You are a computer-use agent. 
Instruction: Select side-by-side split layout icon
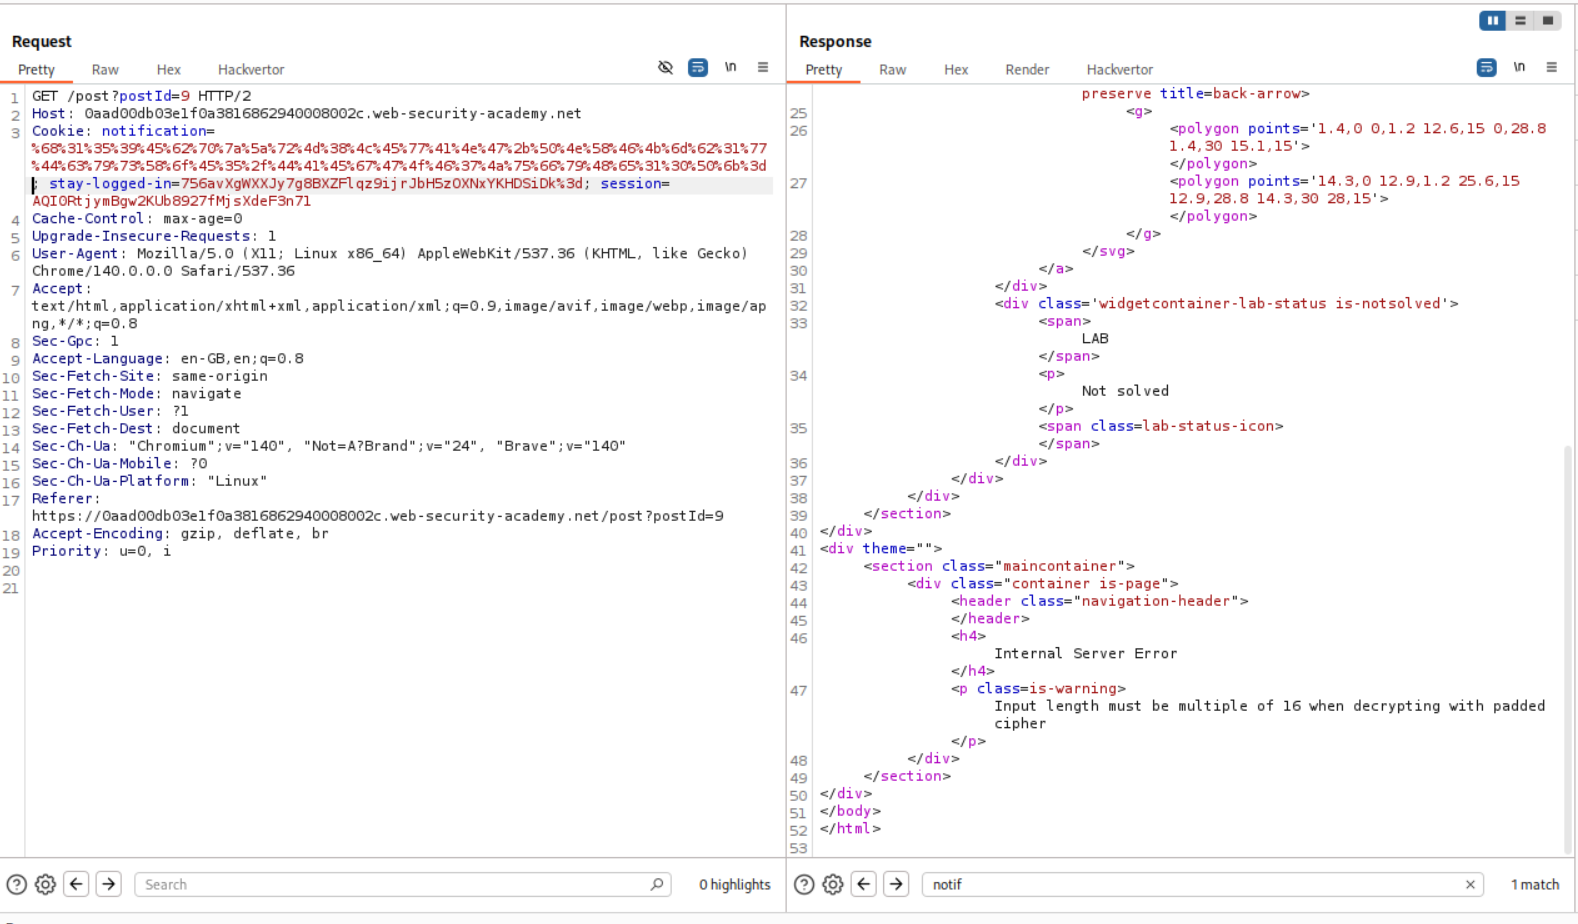tap(1492, 20)
